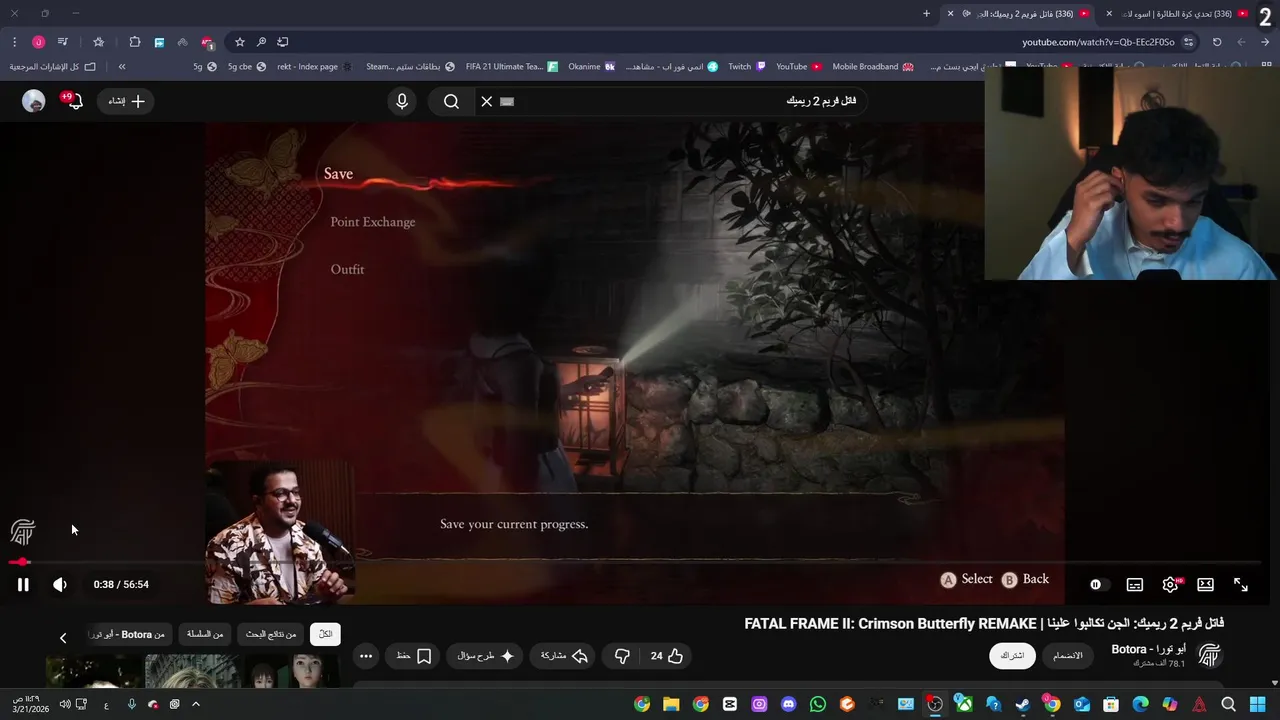Open the YouTube account avatar menu

(34, 101)
